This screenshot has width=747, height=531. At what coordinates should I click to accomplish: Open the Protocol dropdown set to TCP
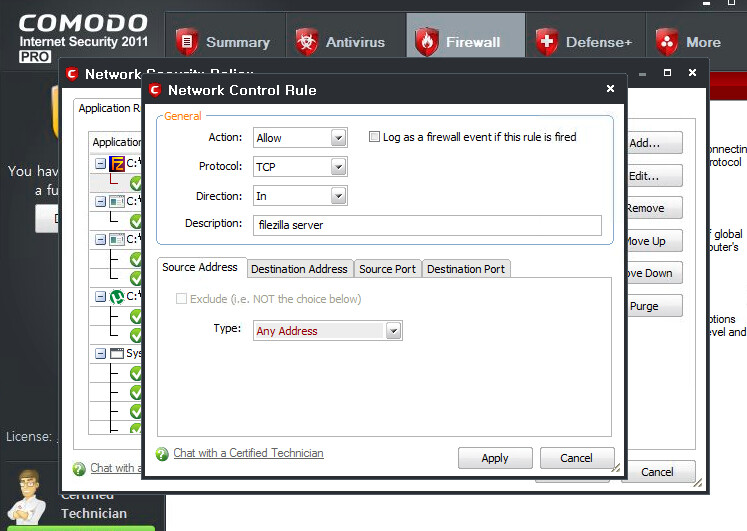[x=300, y=167]
